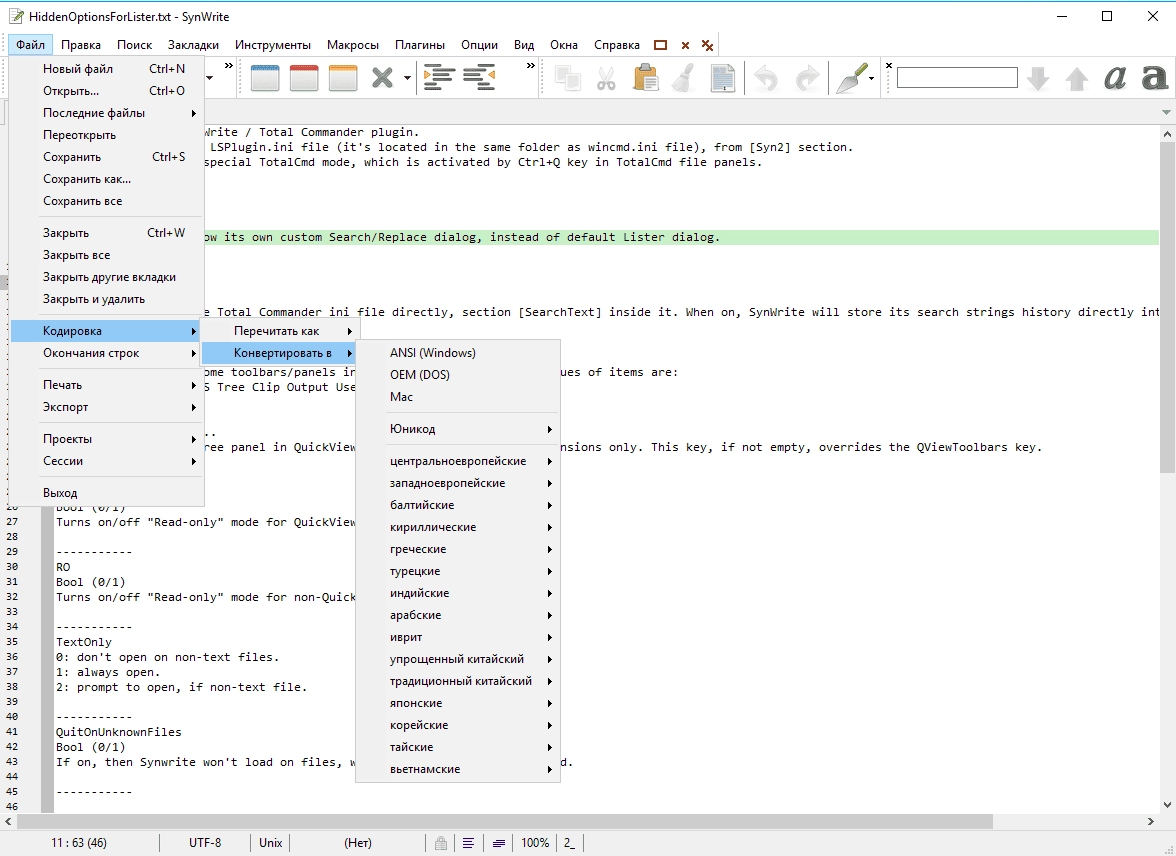Click the trowel tool icon
Image resolution: width=1176 pixels, height=856 pixels.
tap(851, 78)
